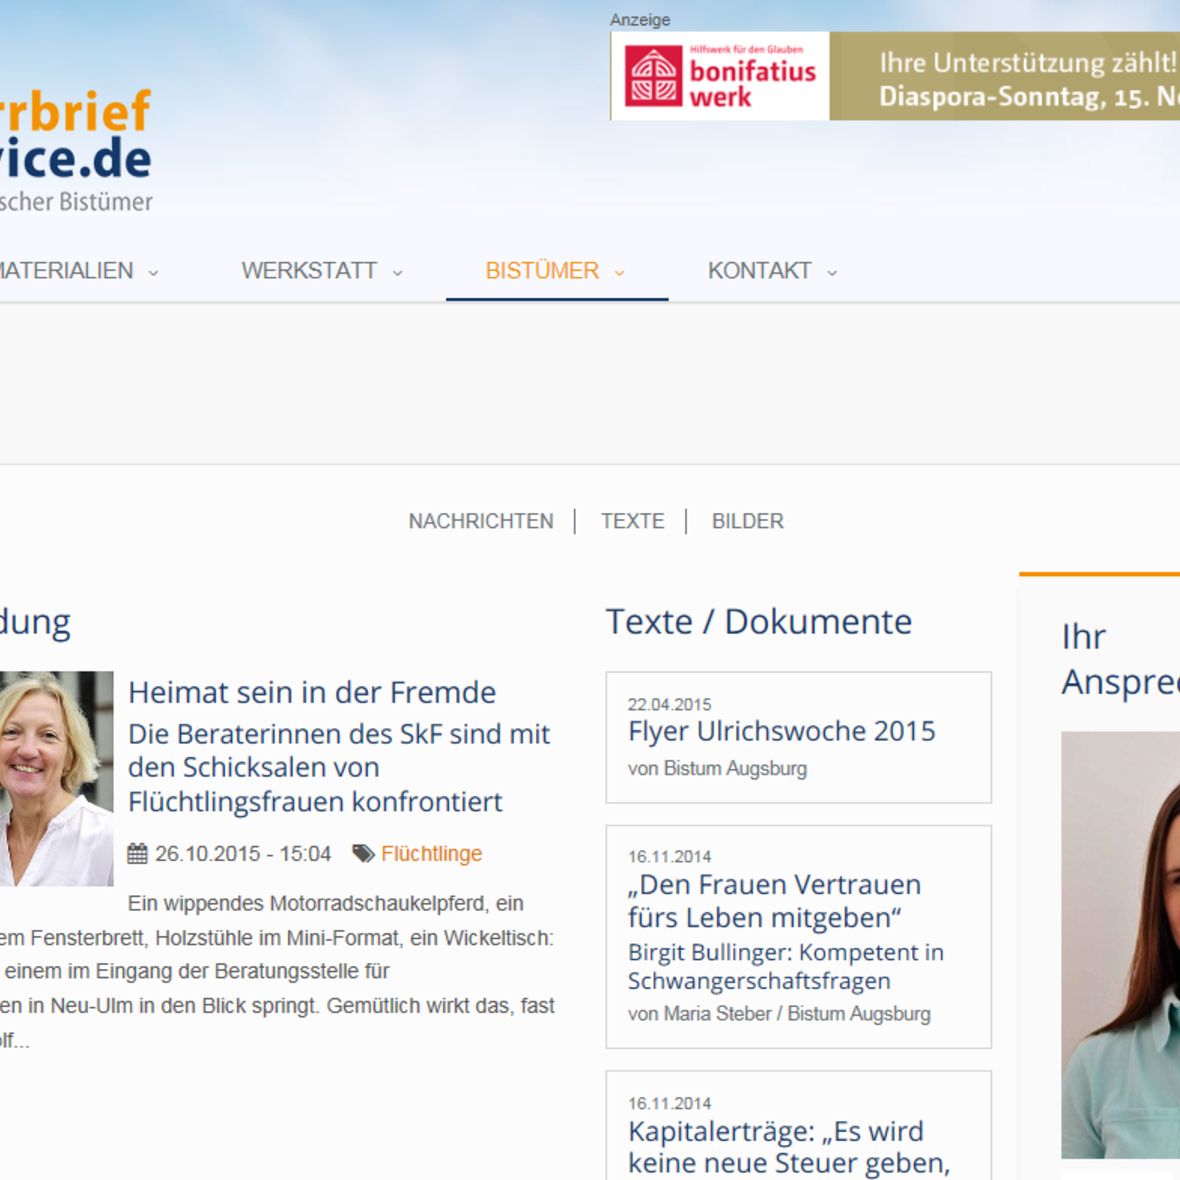Open the Flyer Ulrichswoche 2015 document
1180x1180 pixels.
click(781, 731)
